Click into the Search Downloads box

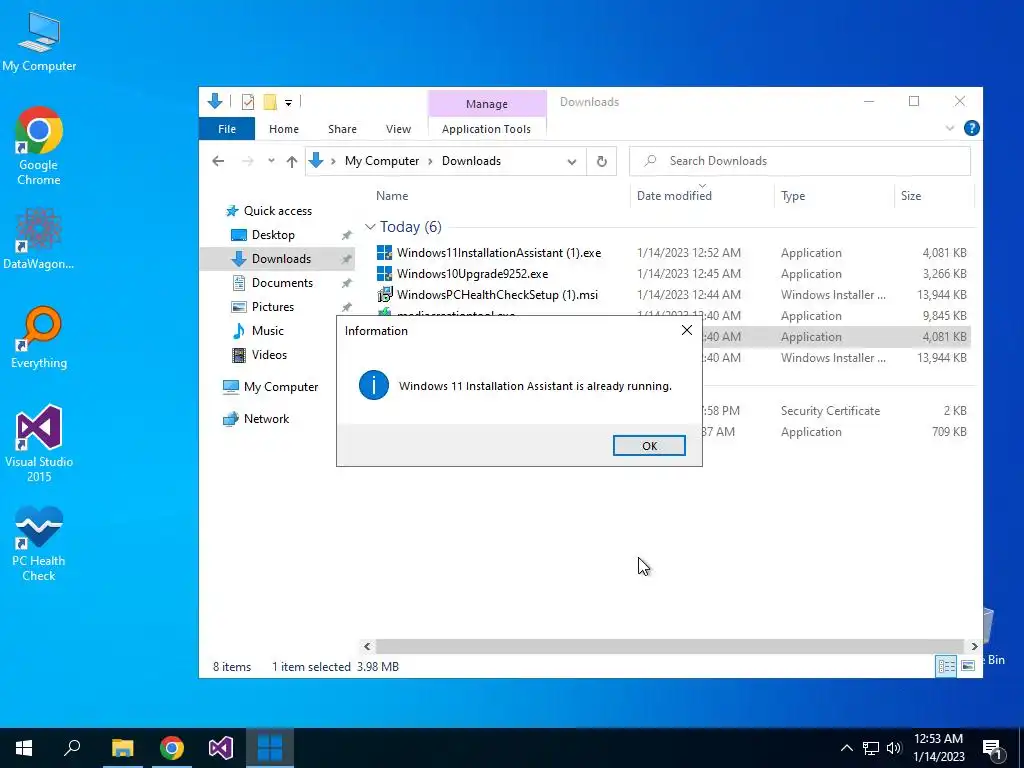point(800,161)
